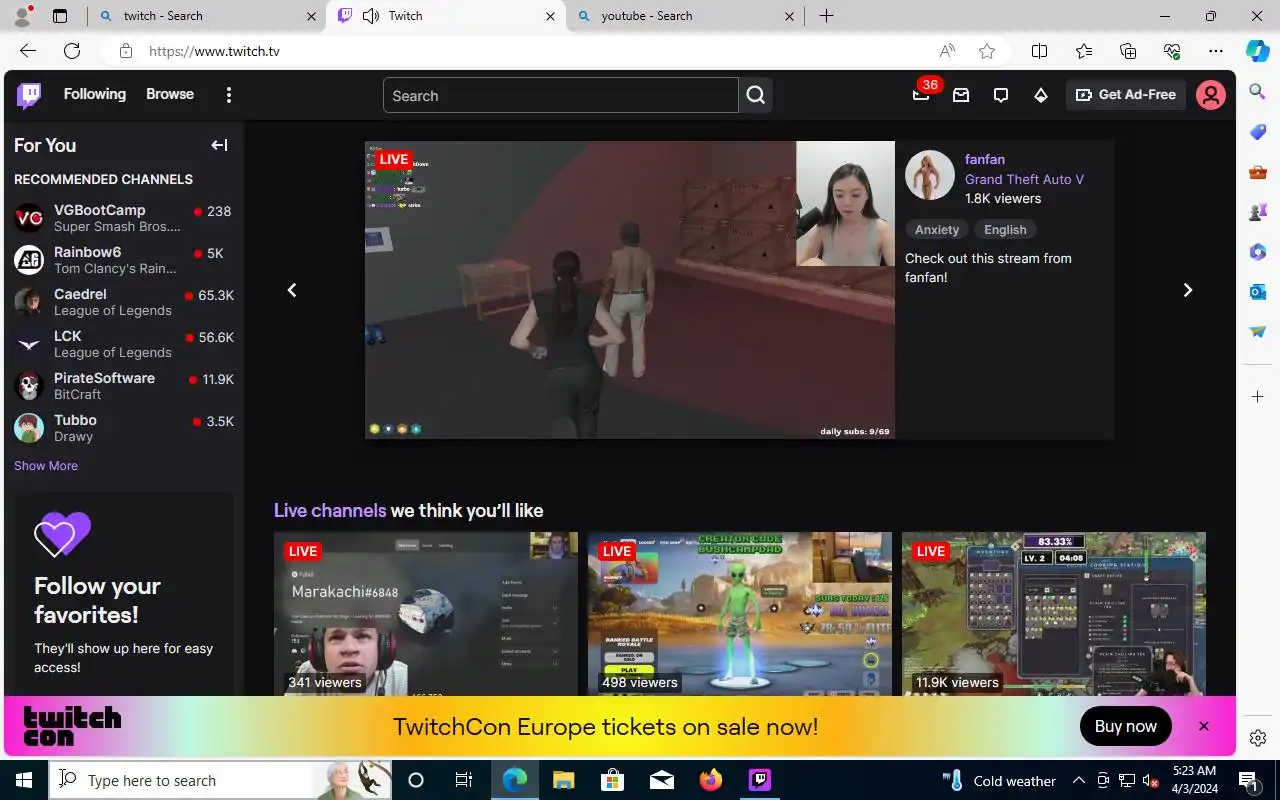Collapse the For You sidebar
The width and height of the screenshot is (1280, 800).
(x=219, y=145)
